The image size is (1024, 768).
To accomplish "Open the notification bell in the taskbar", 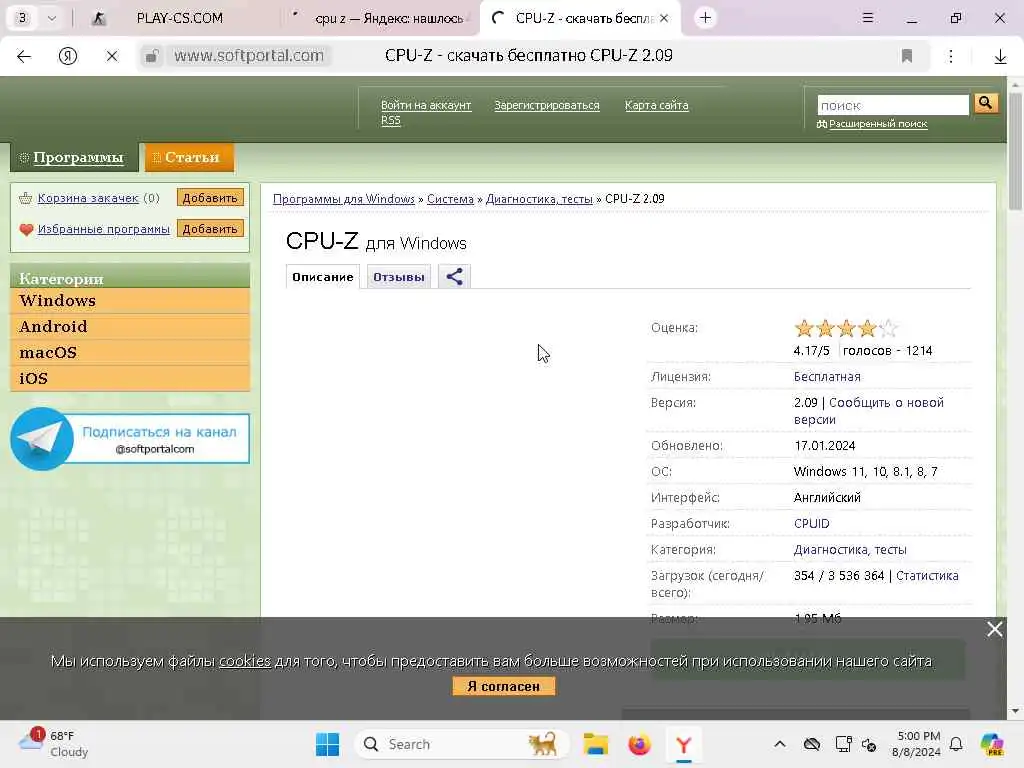I will 956,744.
